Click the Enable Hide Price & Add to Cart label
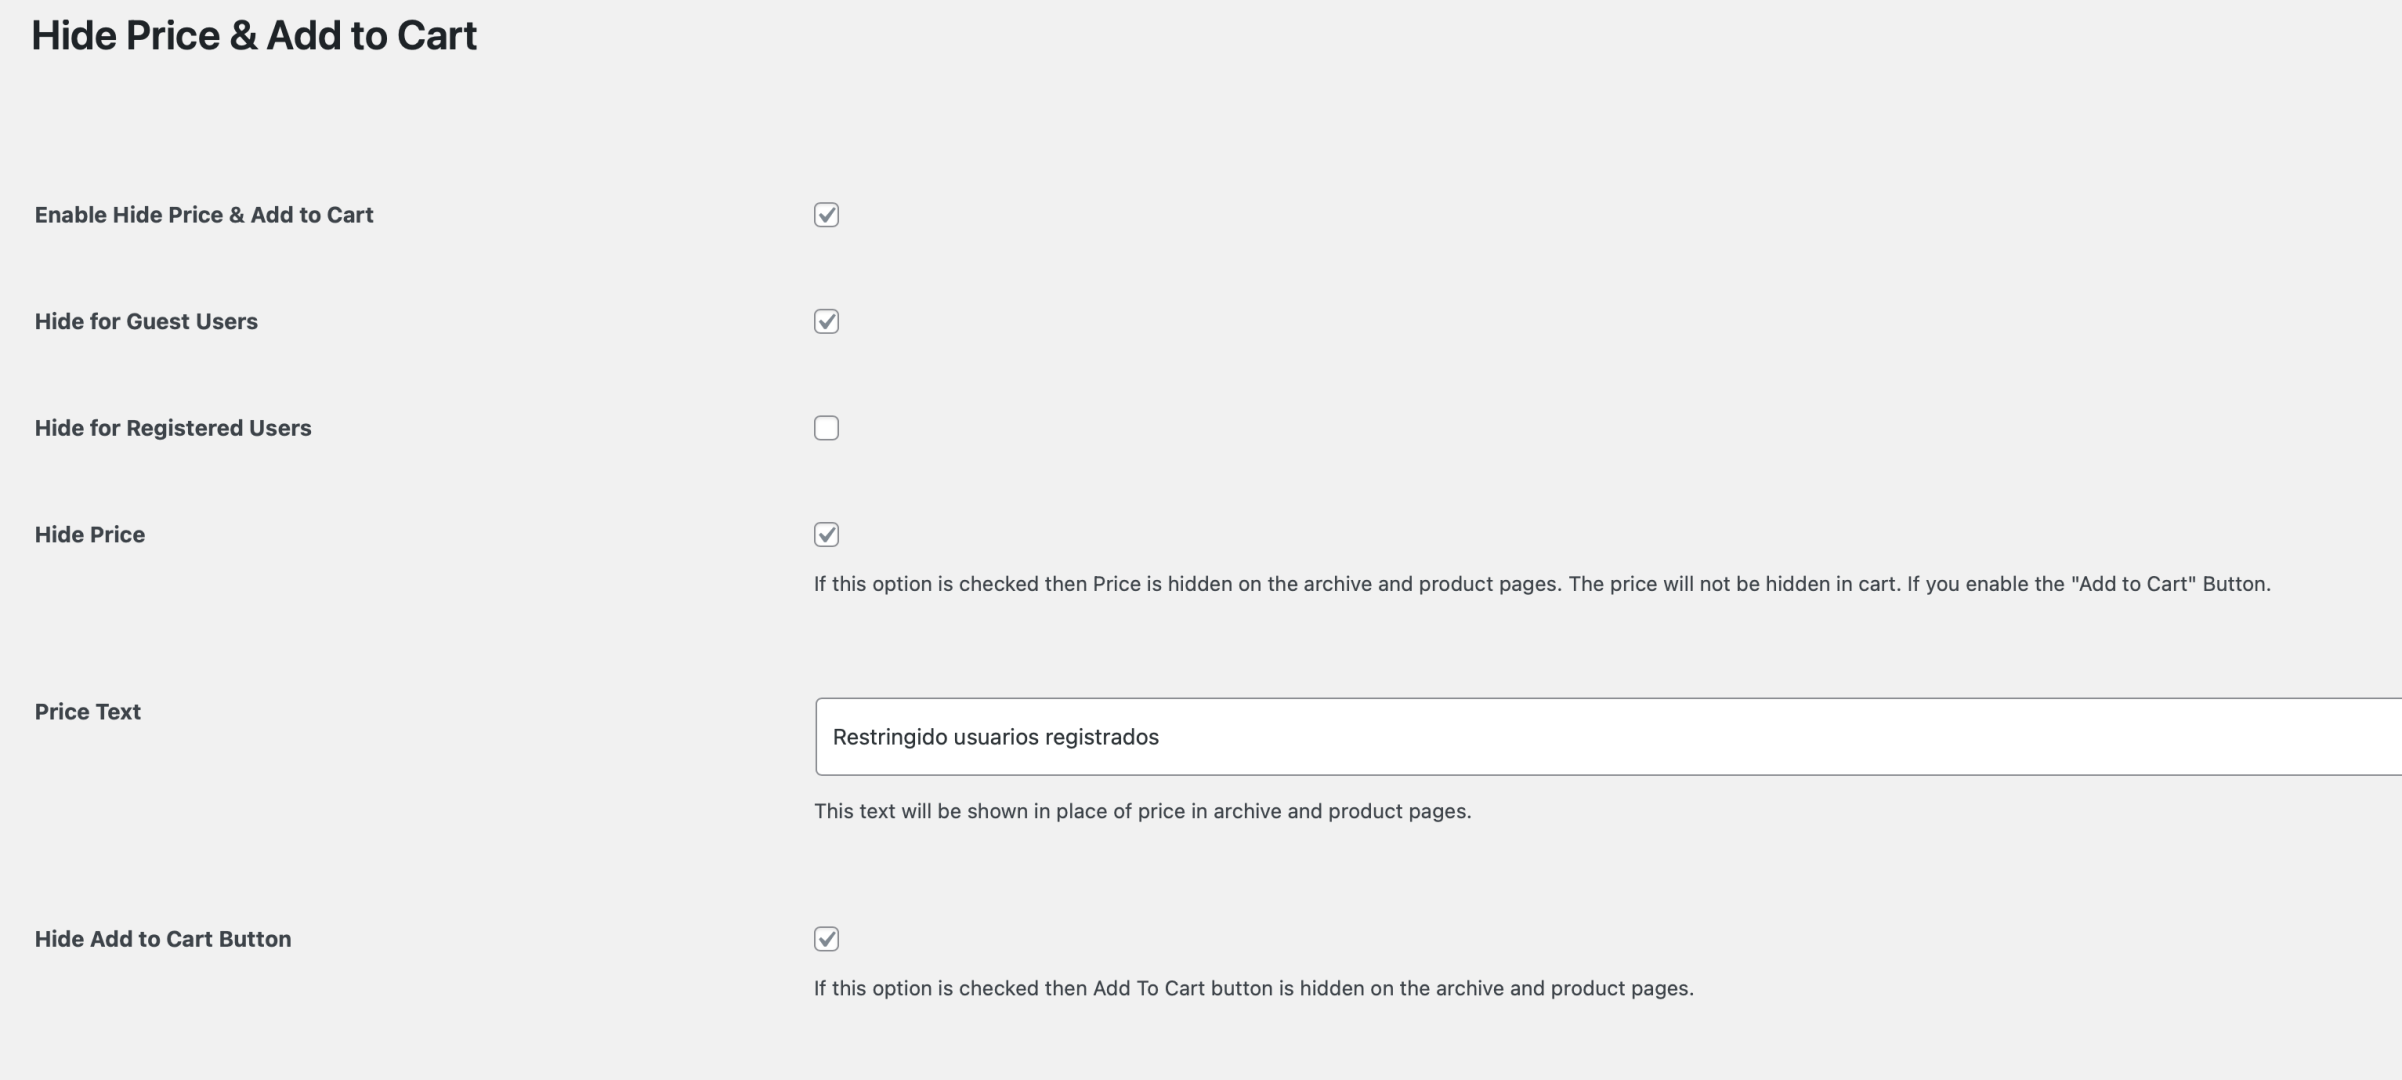 204,215
